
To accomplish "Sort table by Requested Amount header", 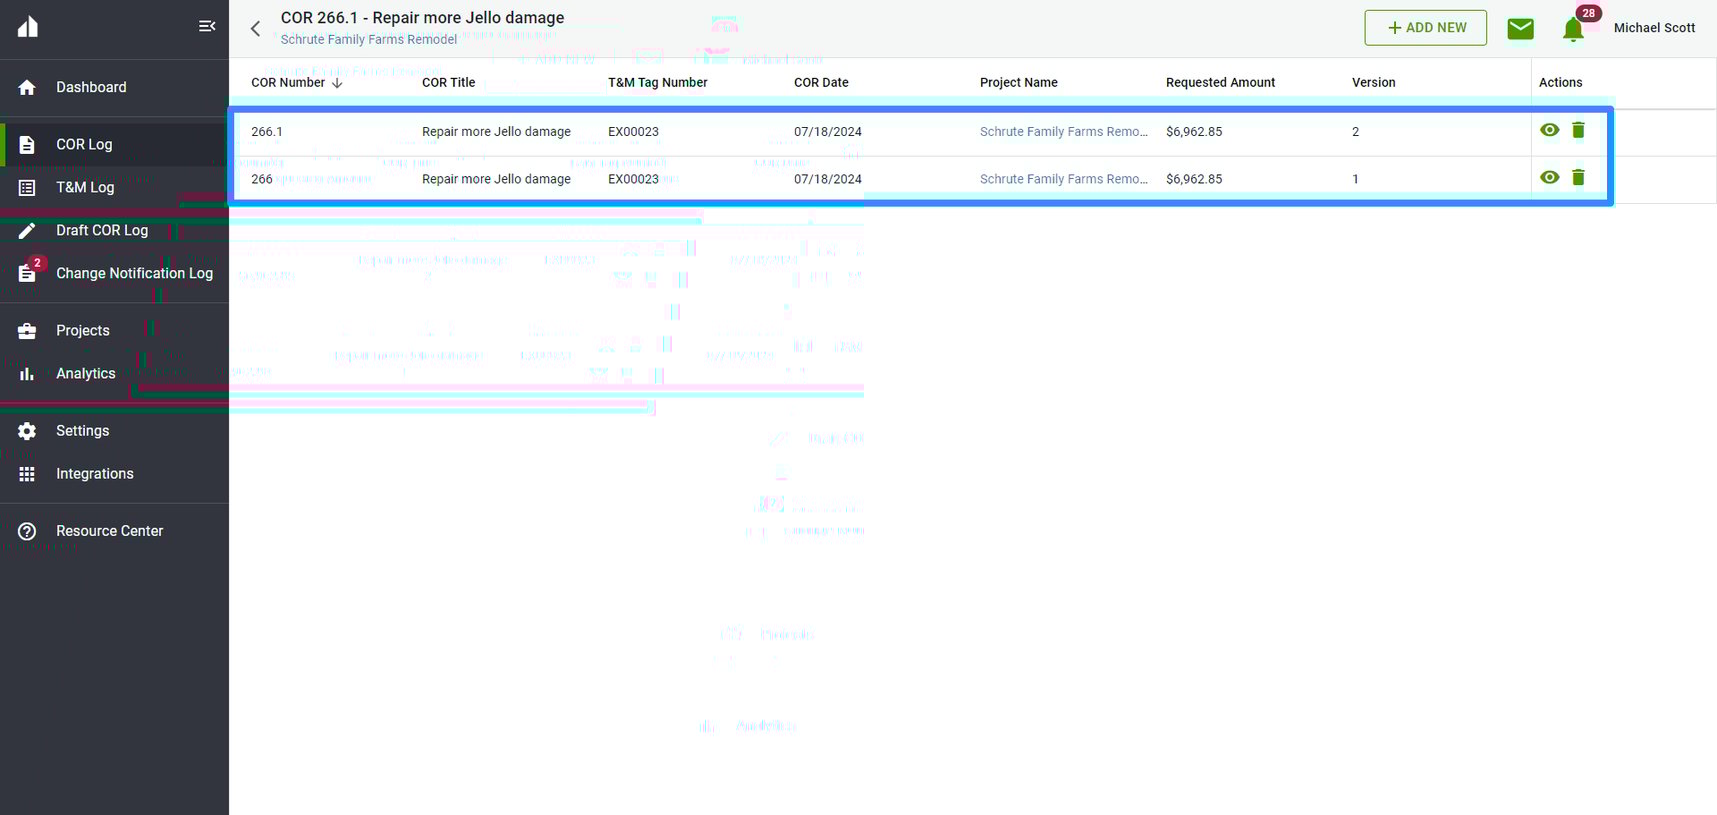I will [x=1220, y=83].
